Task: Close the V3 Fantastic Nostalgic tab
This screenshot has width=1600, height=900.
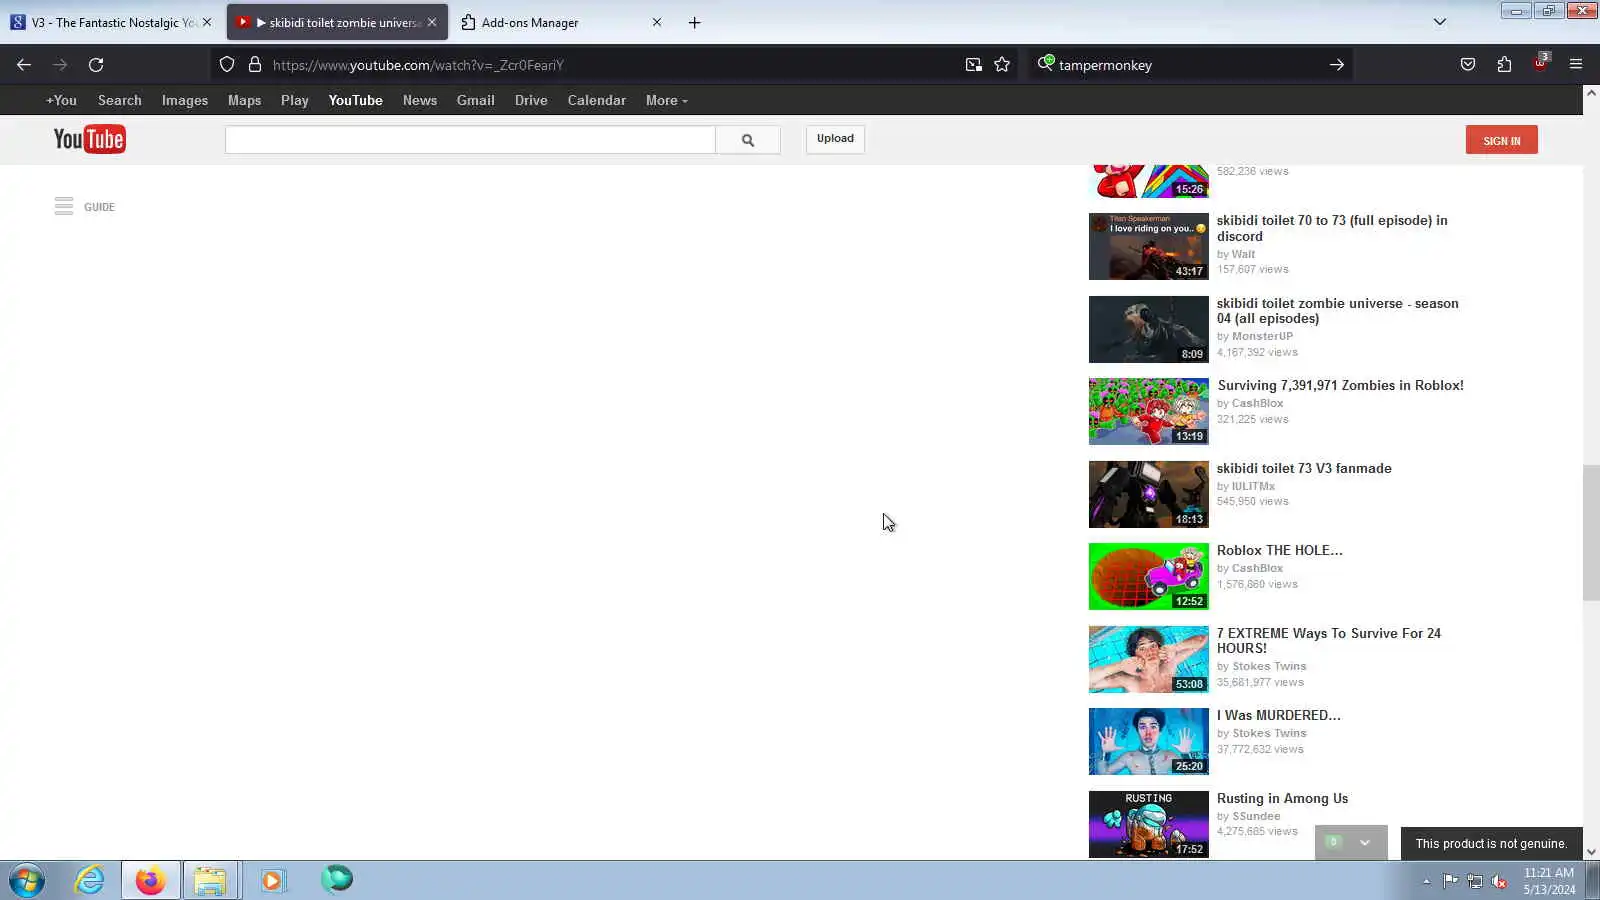Action: point(207,22)
